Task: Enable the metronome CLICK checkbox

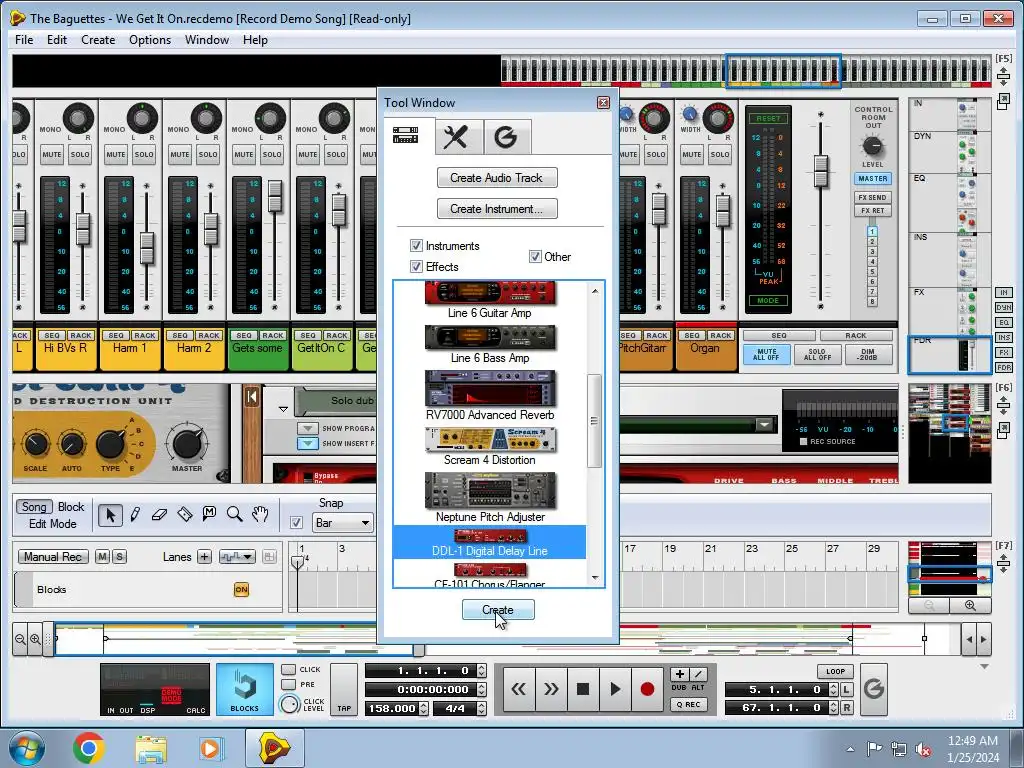Action: click(x=288, y=669)
